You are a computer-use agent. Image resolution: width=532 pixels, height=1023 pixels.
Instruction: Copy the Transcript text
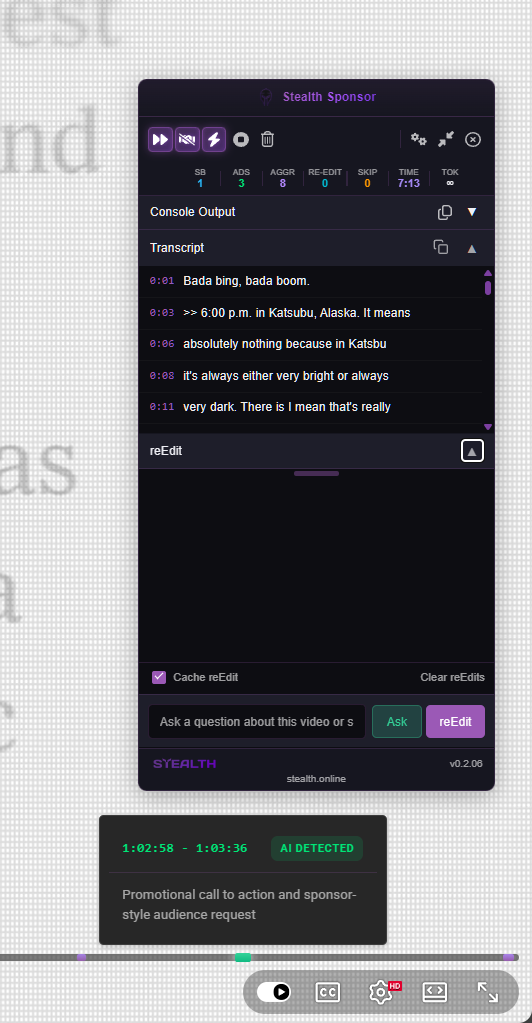[441, 247]
